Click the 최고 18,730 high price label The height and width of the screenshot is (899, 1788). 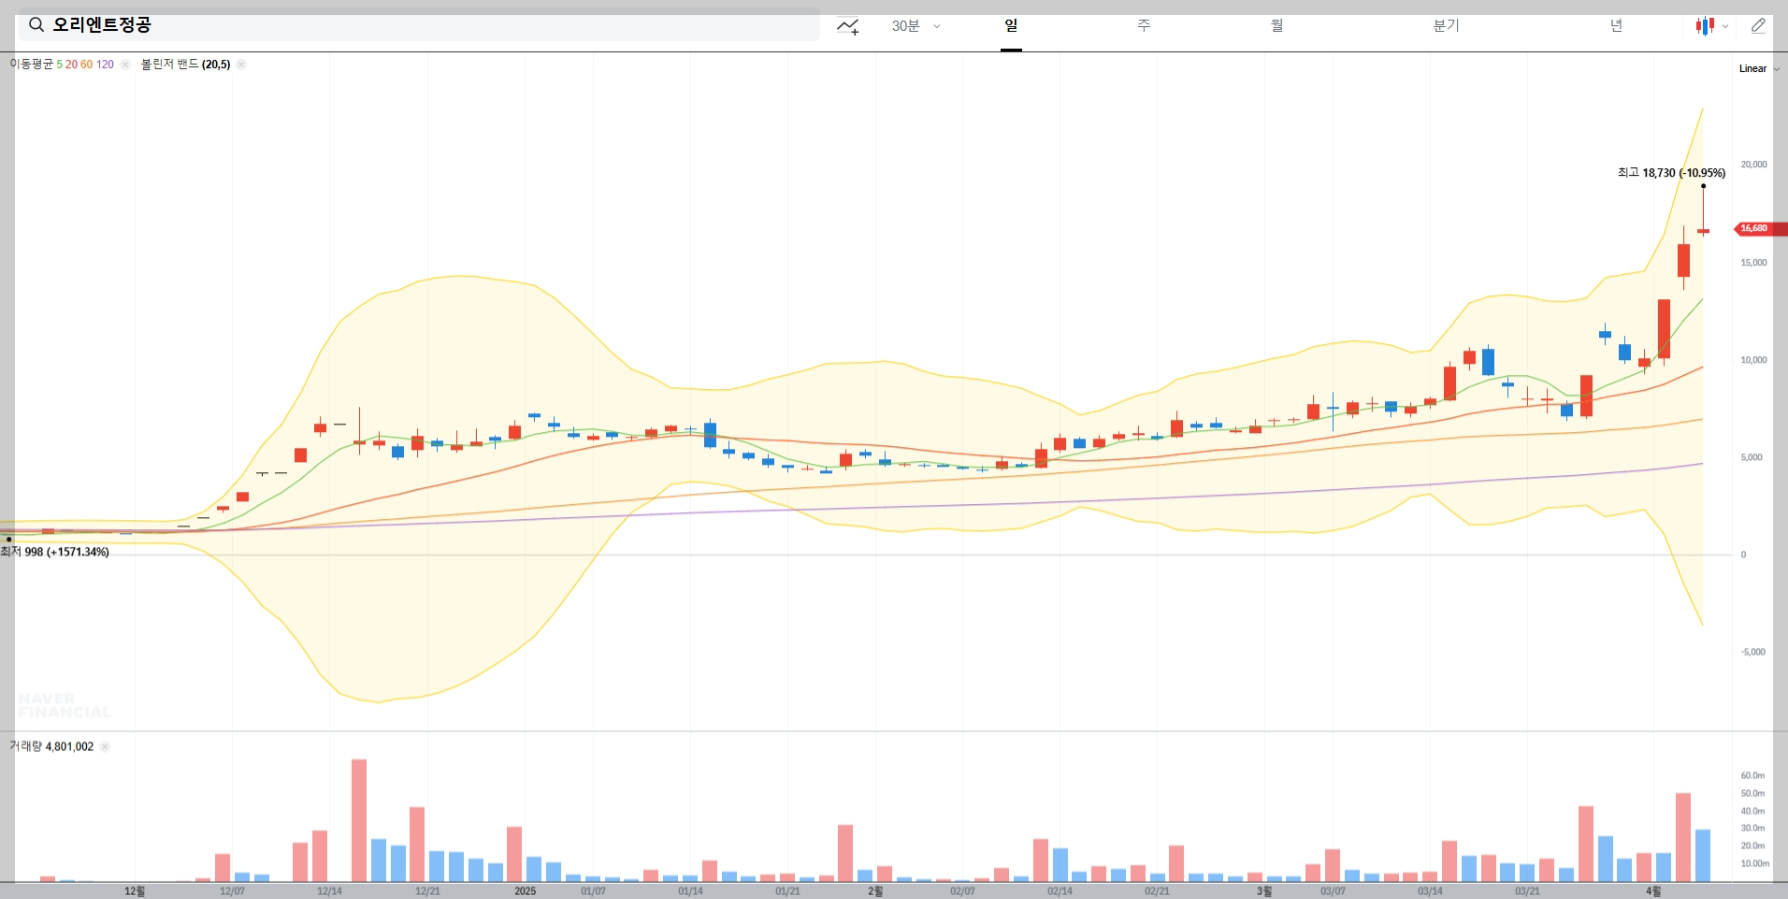tap(1671, 173)
